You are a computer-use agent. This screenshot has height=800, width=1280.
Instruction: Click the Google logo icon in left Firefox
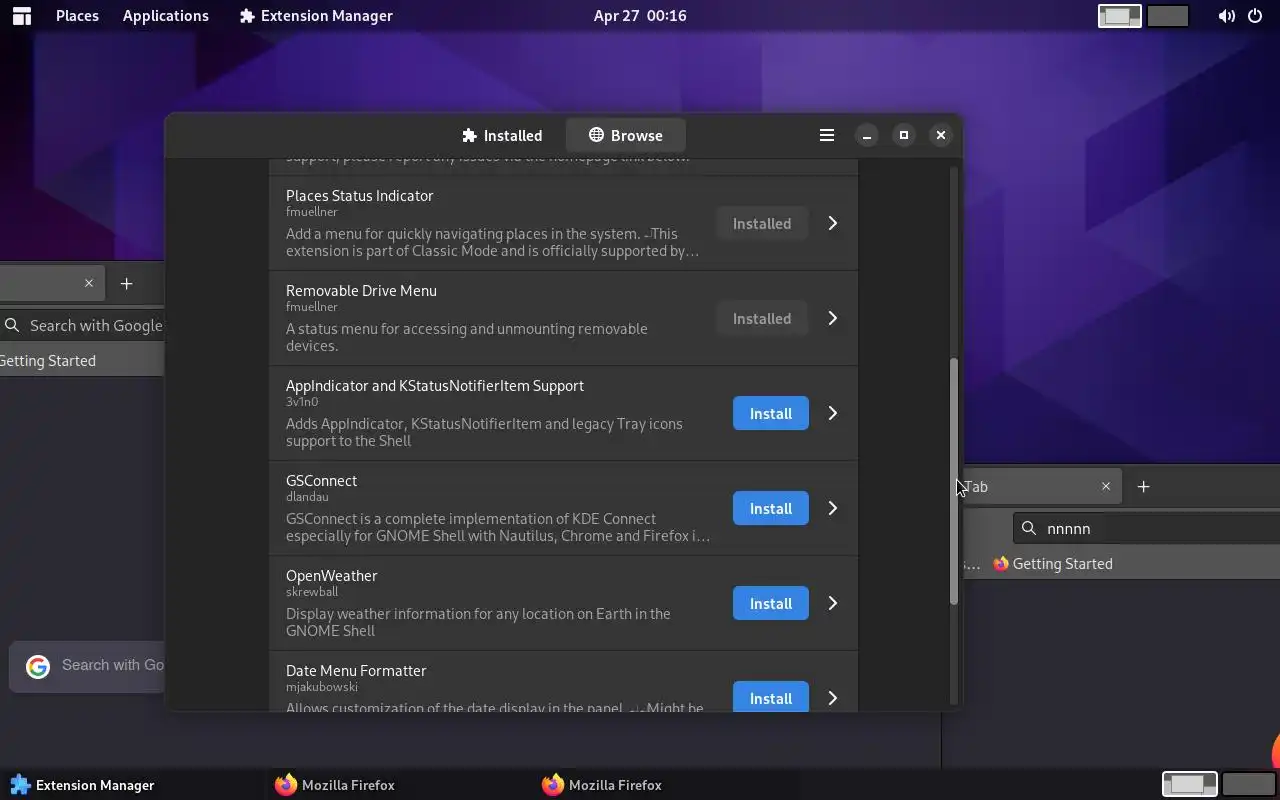pos(38,667)
